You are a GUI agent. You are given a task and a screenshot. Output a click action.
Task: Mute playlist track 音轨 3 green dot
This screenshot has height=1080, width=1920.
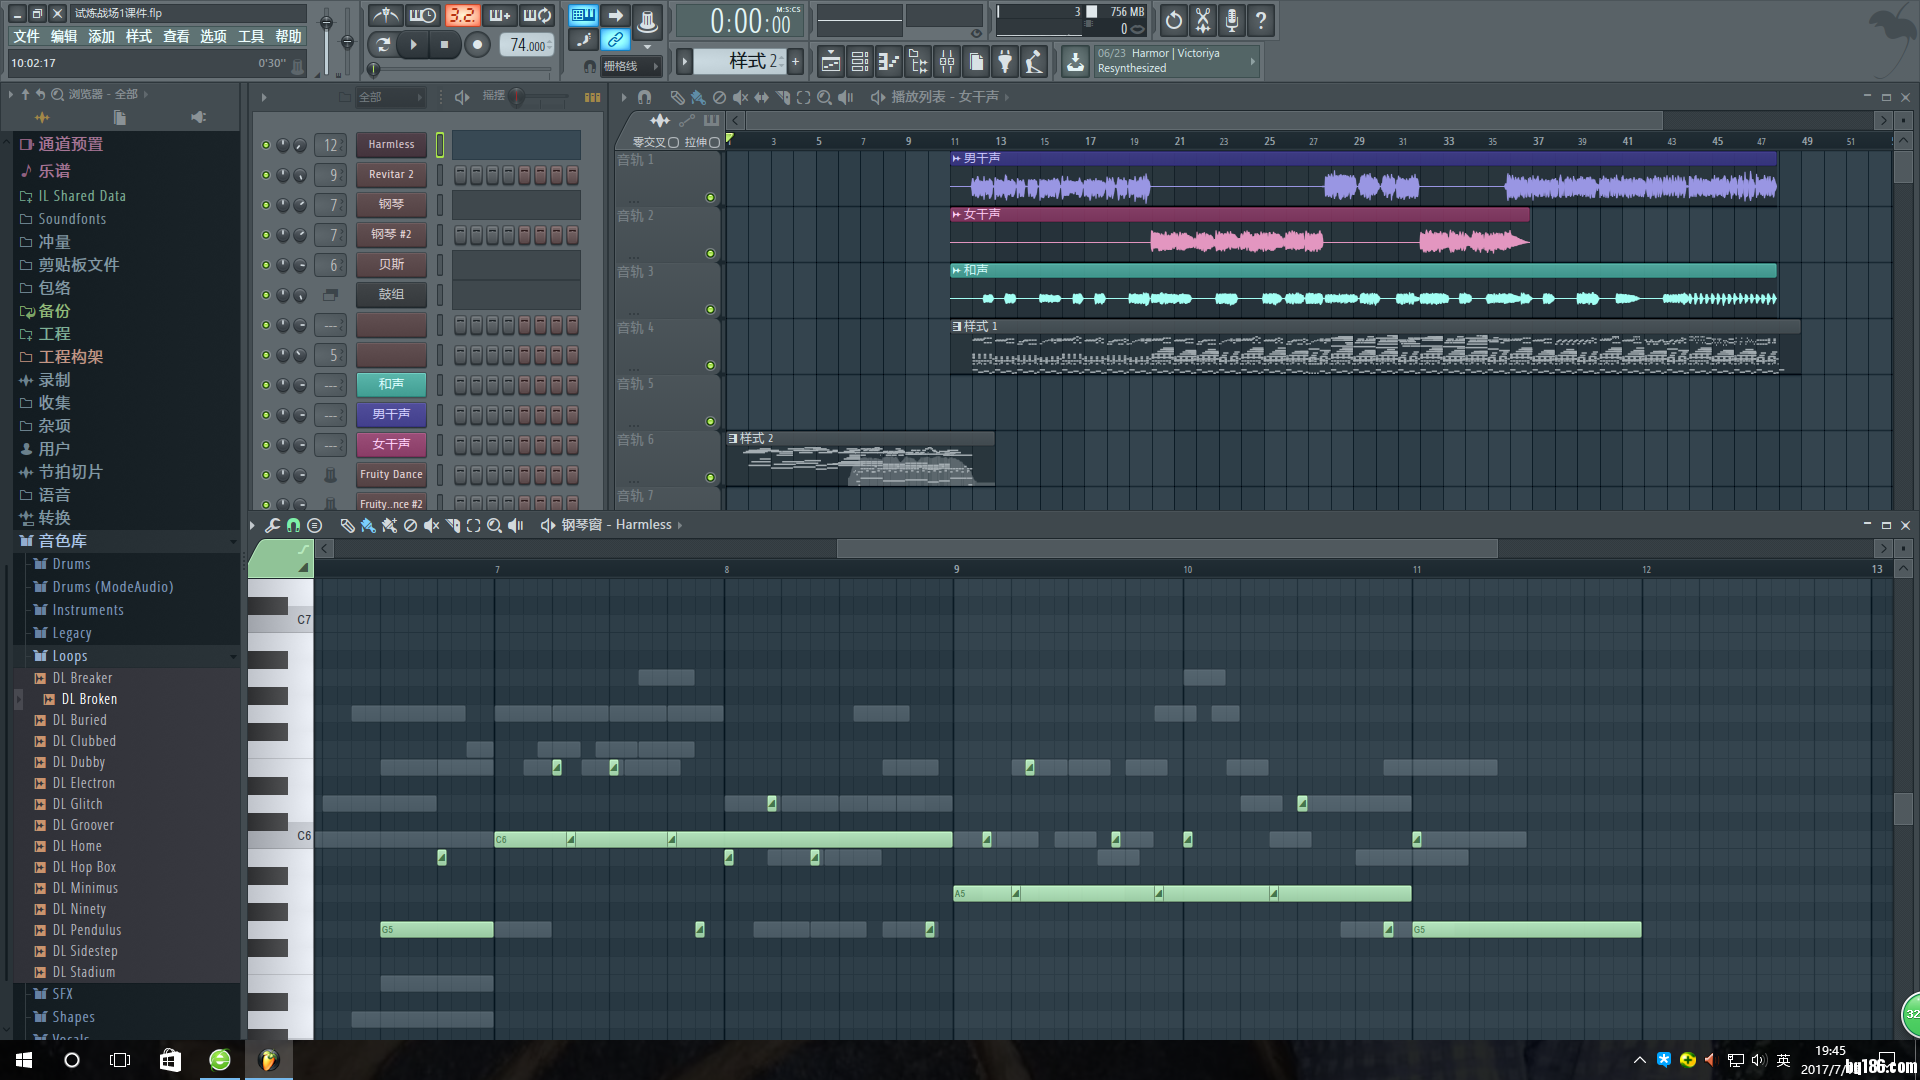[x=710, y=309]
